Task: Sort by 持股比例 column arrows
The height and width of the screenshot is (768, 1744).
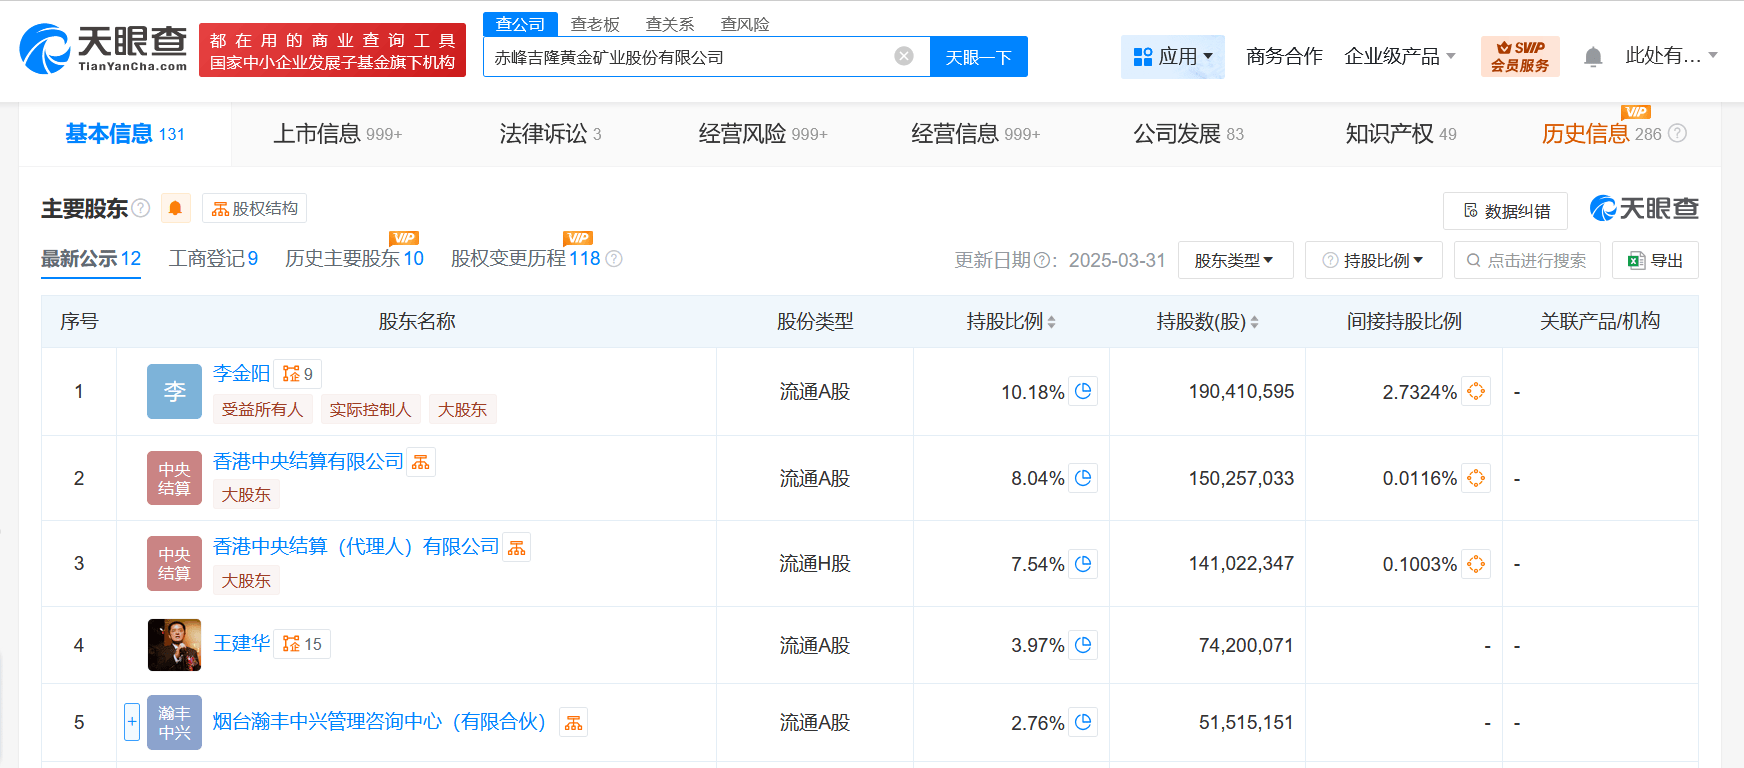Action: (1051, 322)
